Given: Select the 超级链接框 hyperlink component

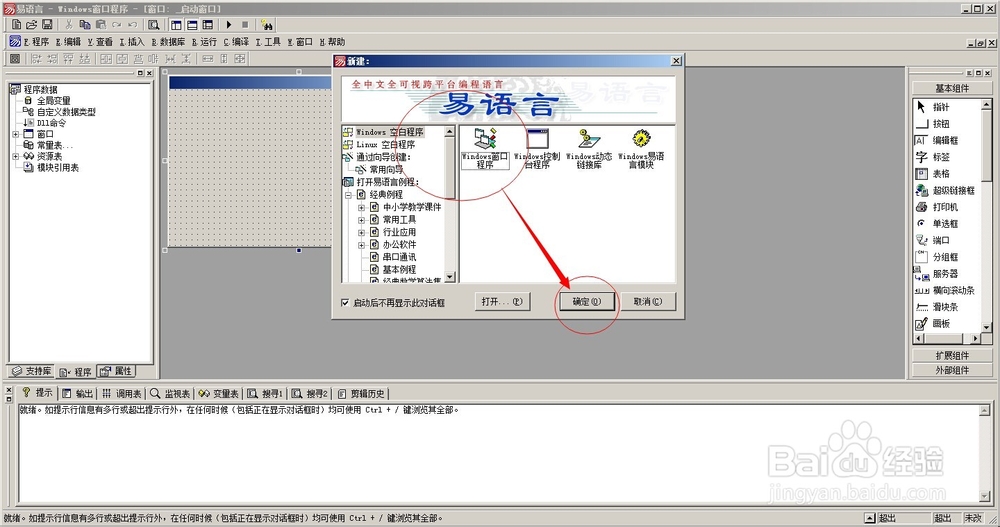Looking at the screenshot, I should coord(945,190).
